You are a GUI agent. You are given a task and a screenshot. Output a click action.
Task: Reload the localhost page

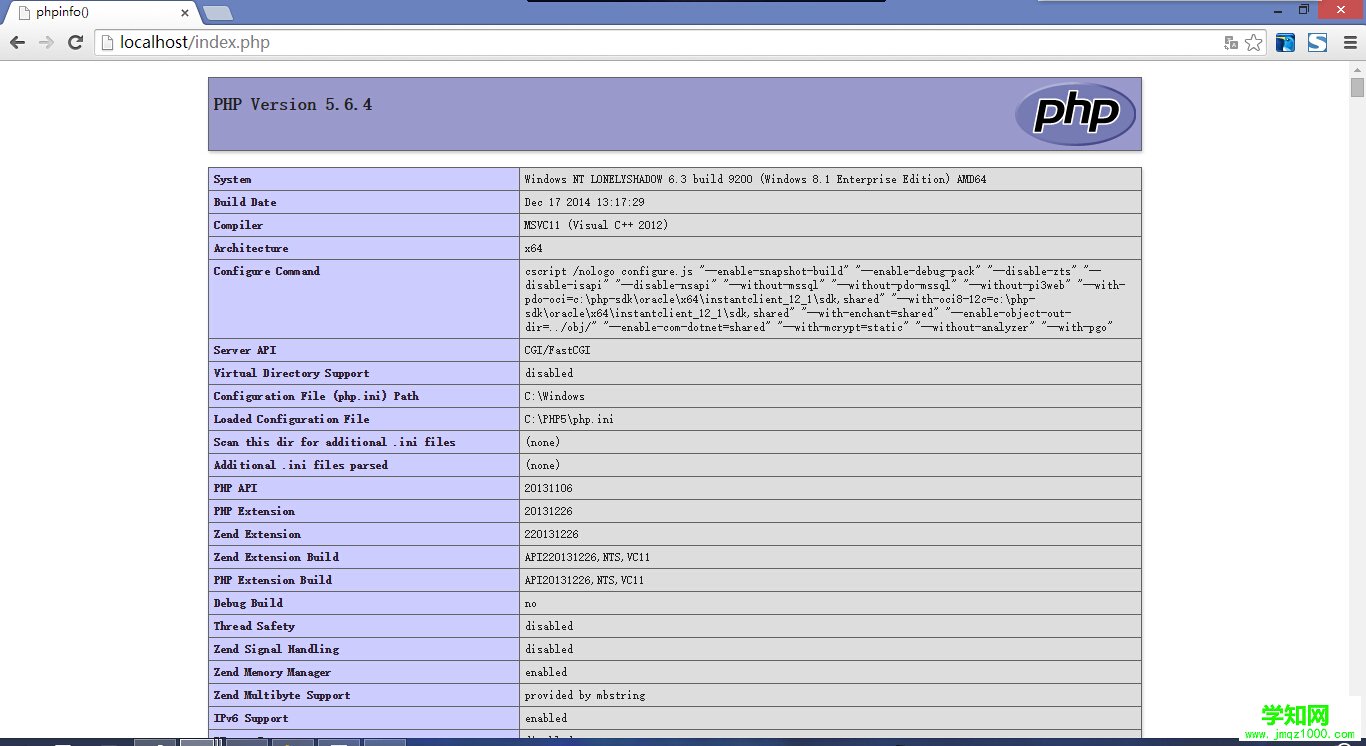coord(75,42)
